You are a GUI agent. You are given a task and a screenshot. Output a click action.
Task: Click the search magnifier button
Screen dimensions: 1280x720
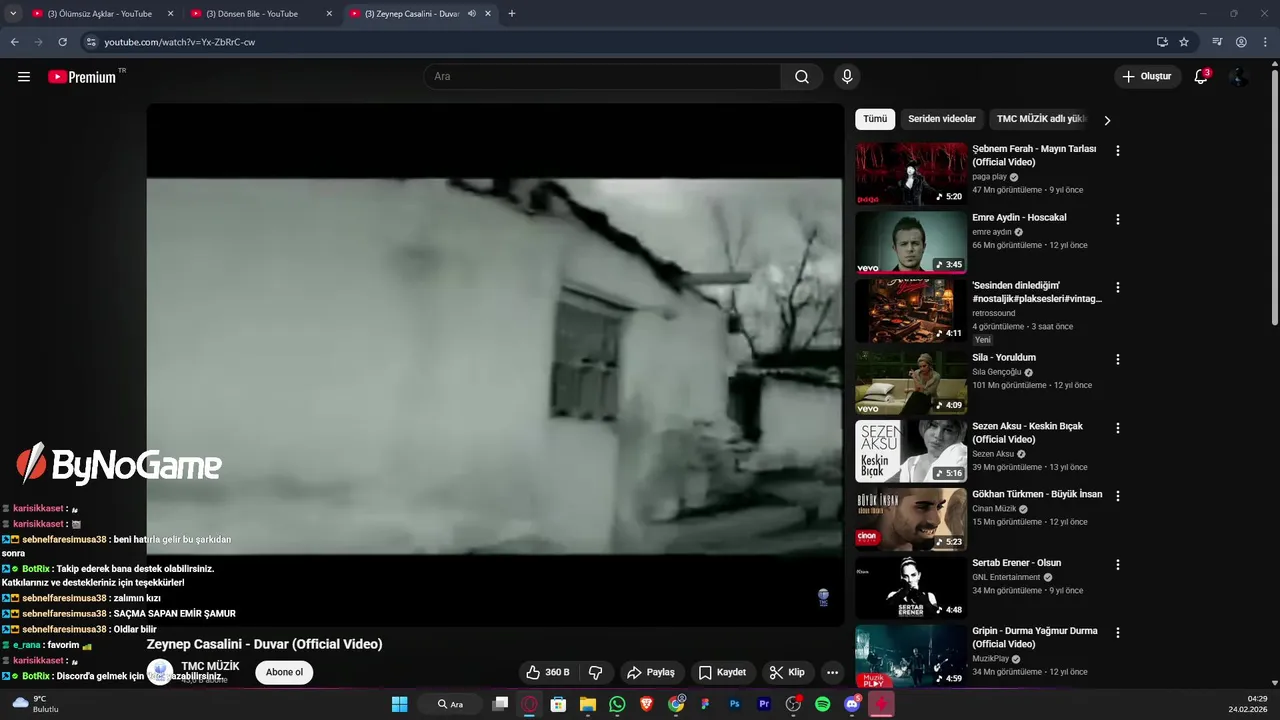802,77
